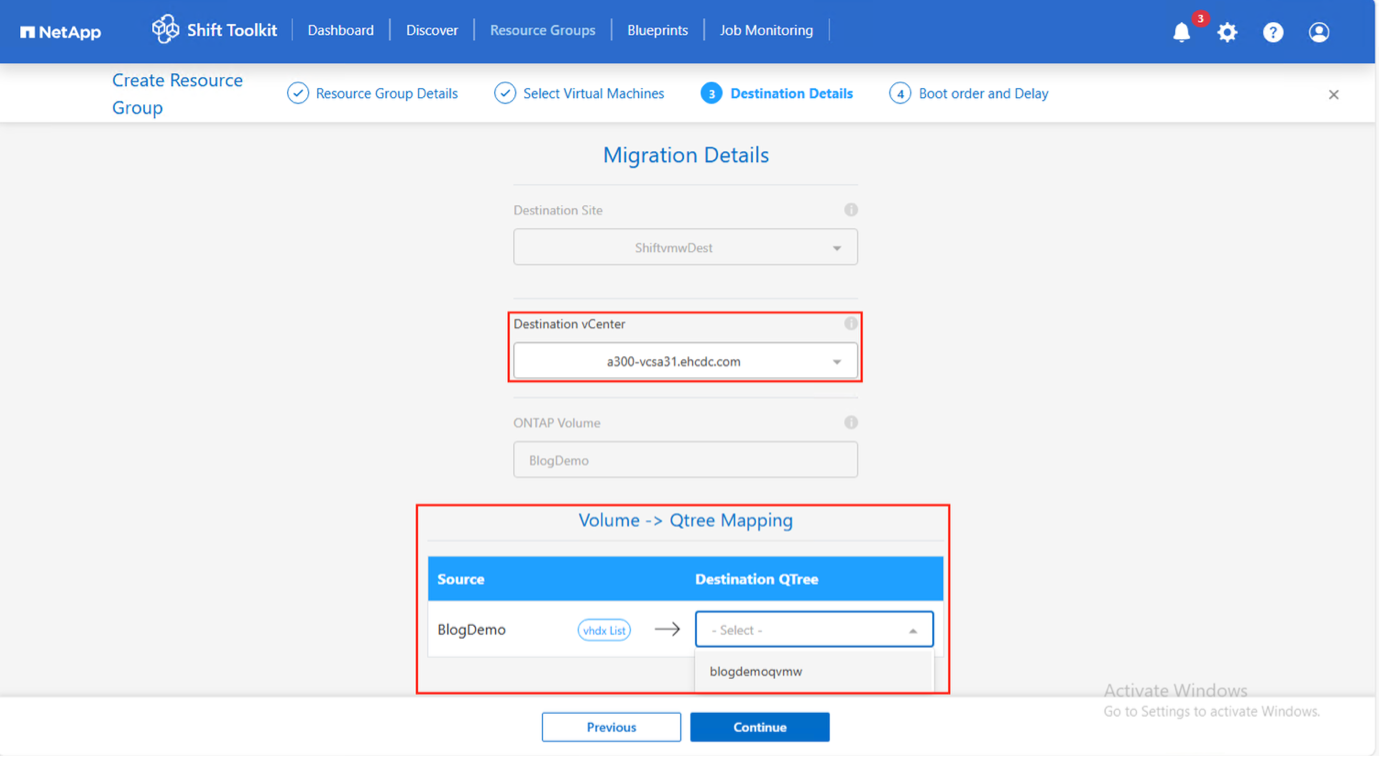Click info icon beside Destination vCenter
Screen dimensions: 1384x760
click(851, 324)
